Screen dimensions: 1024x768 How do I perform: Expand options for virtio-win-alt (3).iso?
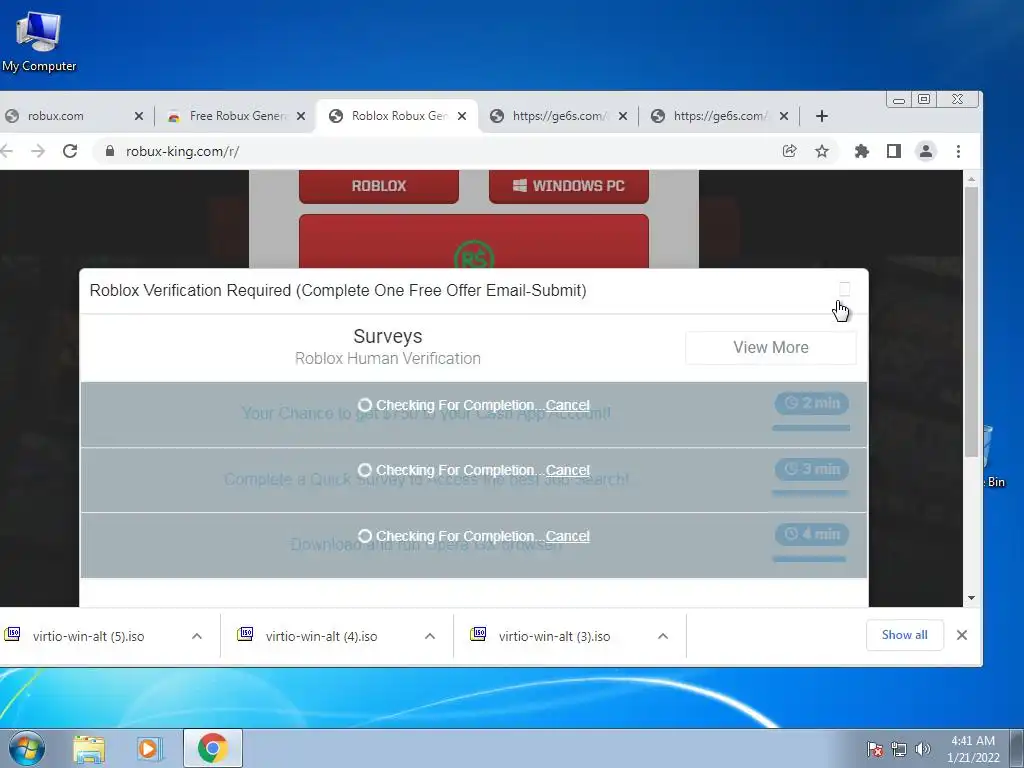(663, 636)
